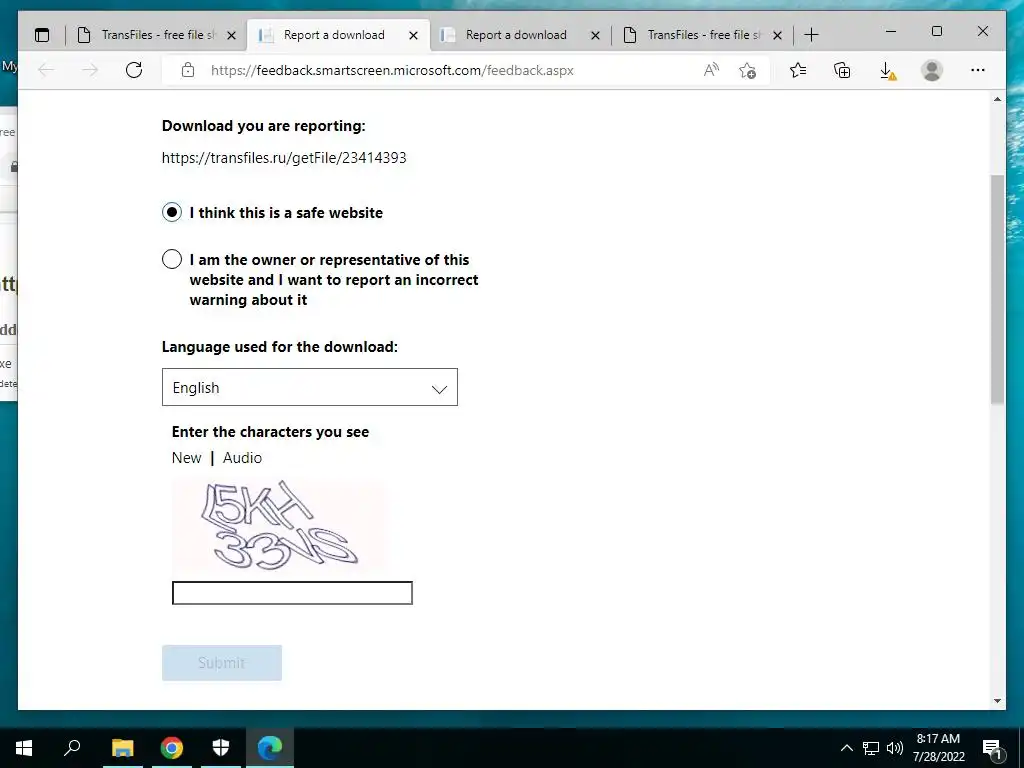Close the first TransFiles tab

(231, 35)
